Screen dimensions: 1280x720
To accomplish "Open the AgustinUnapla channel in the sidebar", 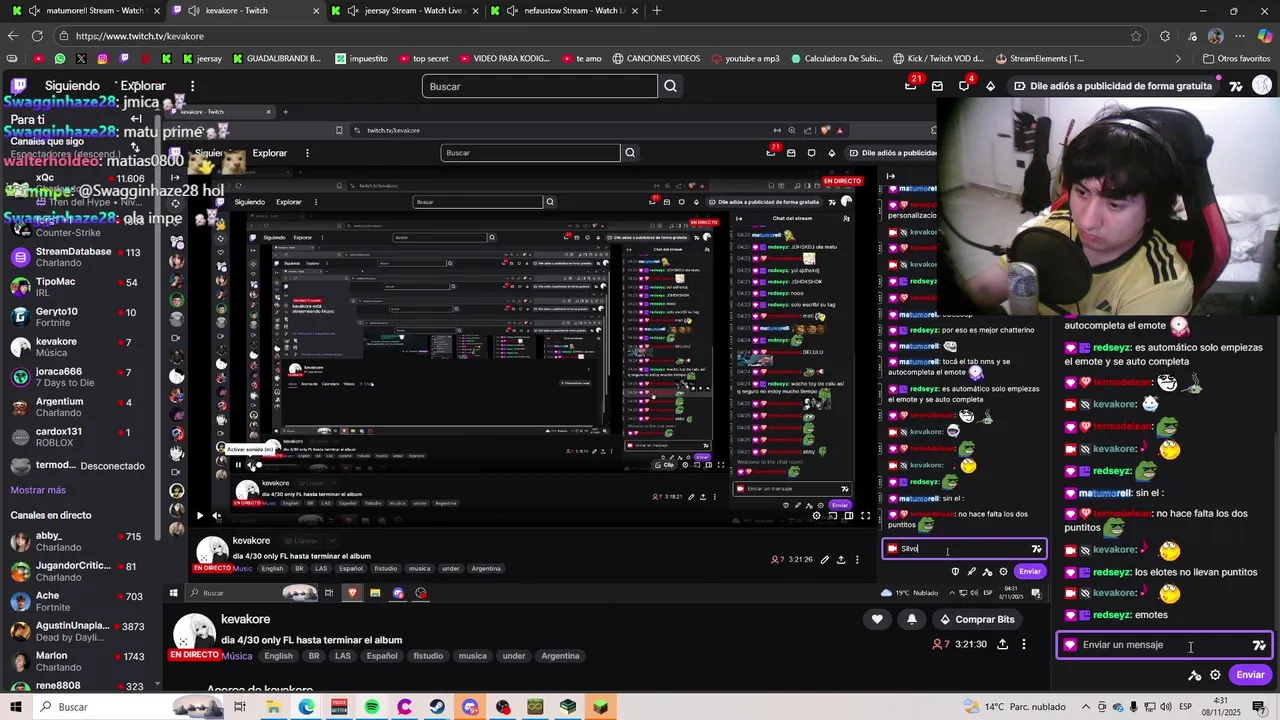I will point(80,631).
